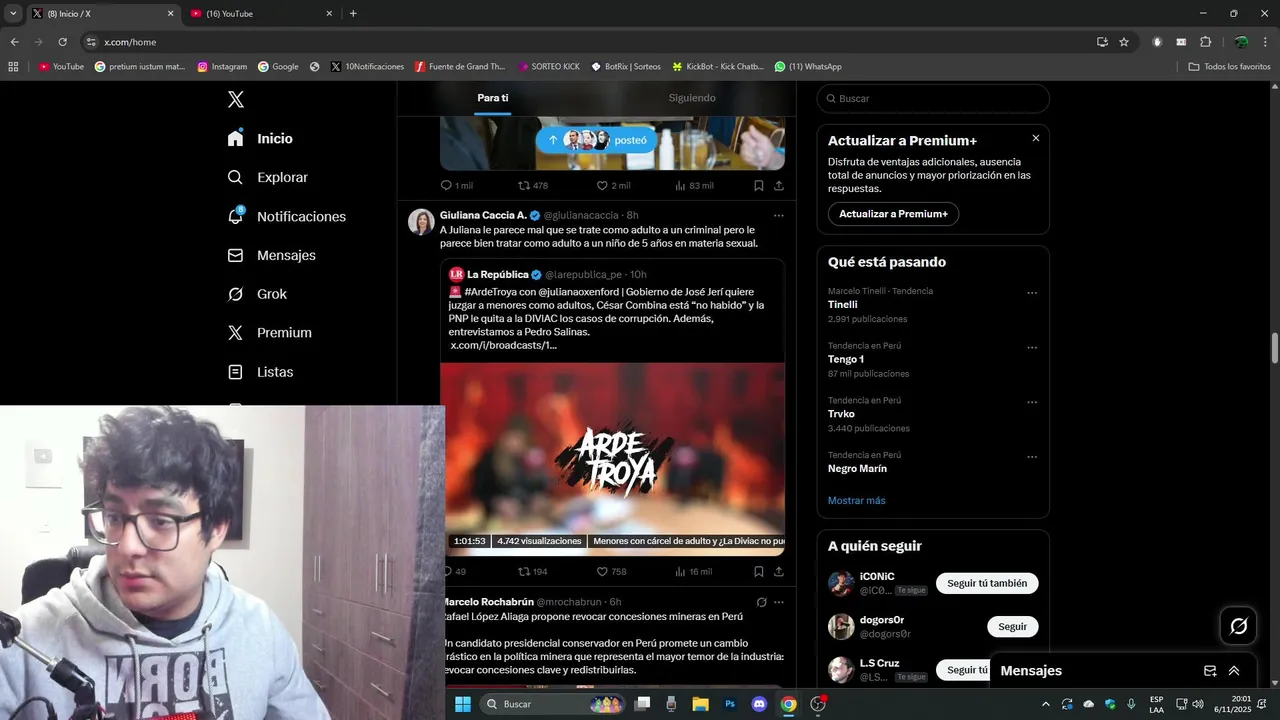The image size is (1280, 720).
Task: Open the Inicio home page
Action: (x=260, y=138)
